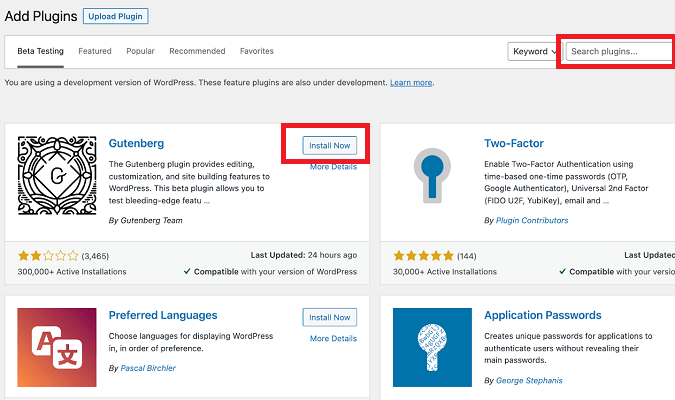Click the Two-Factor keyhole icon
Viewport: 675px width, 400px height.
(x=432, y=175)
